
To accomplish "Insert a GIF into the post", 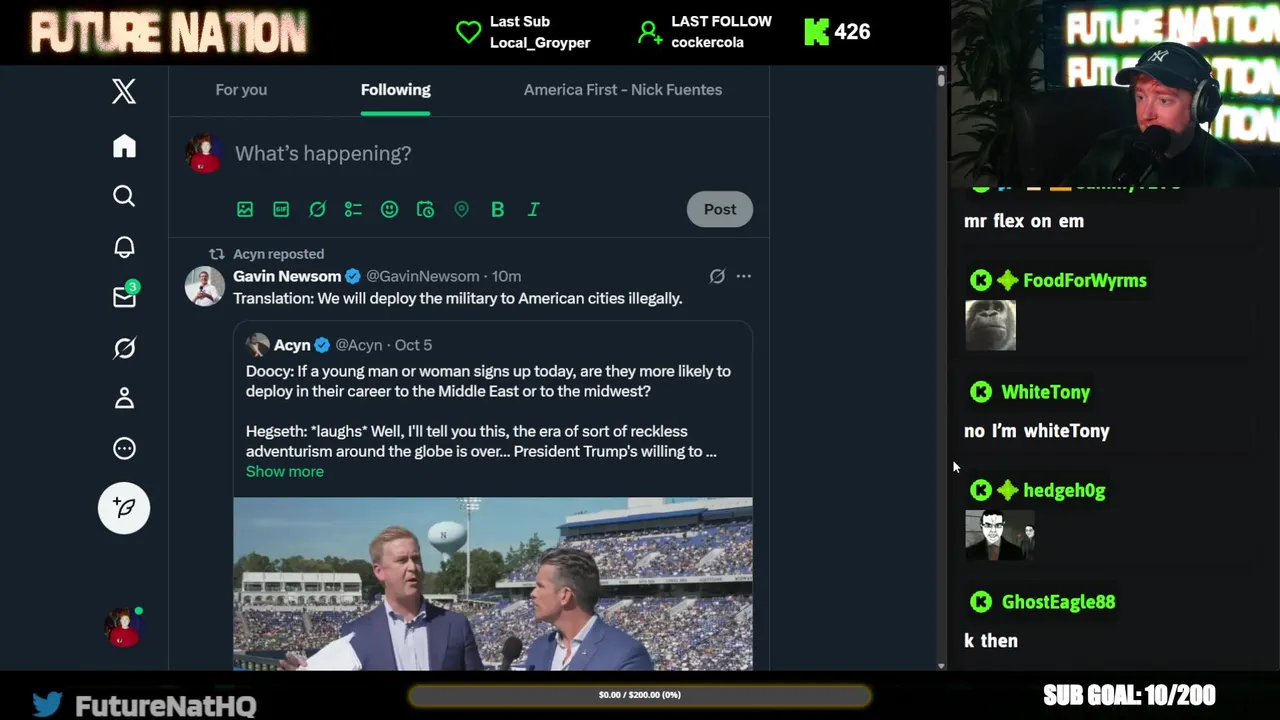I will click(x=281, y=209).
